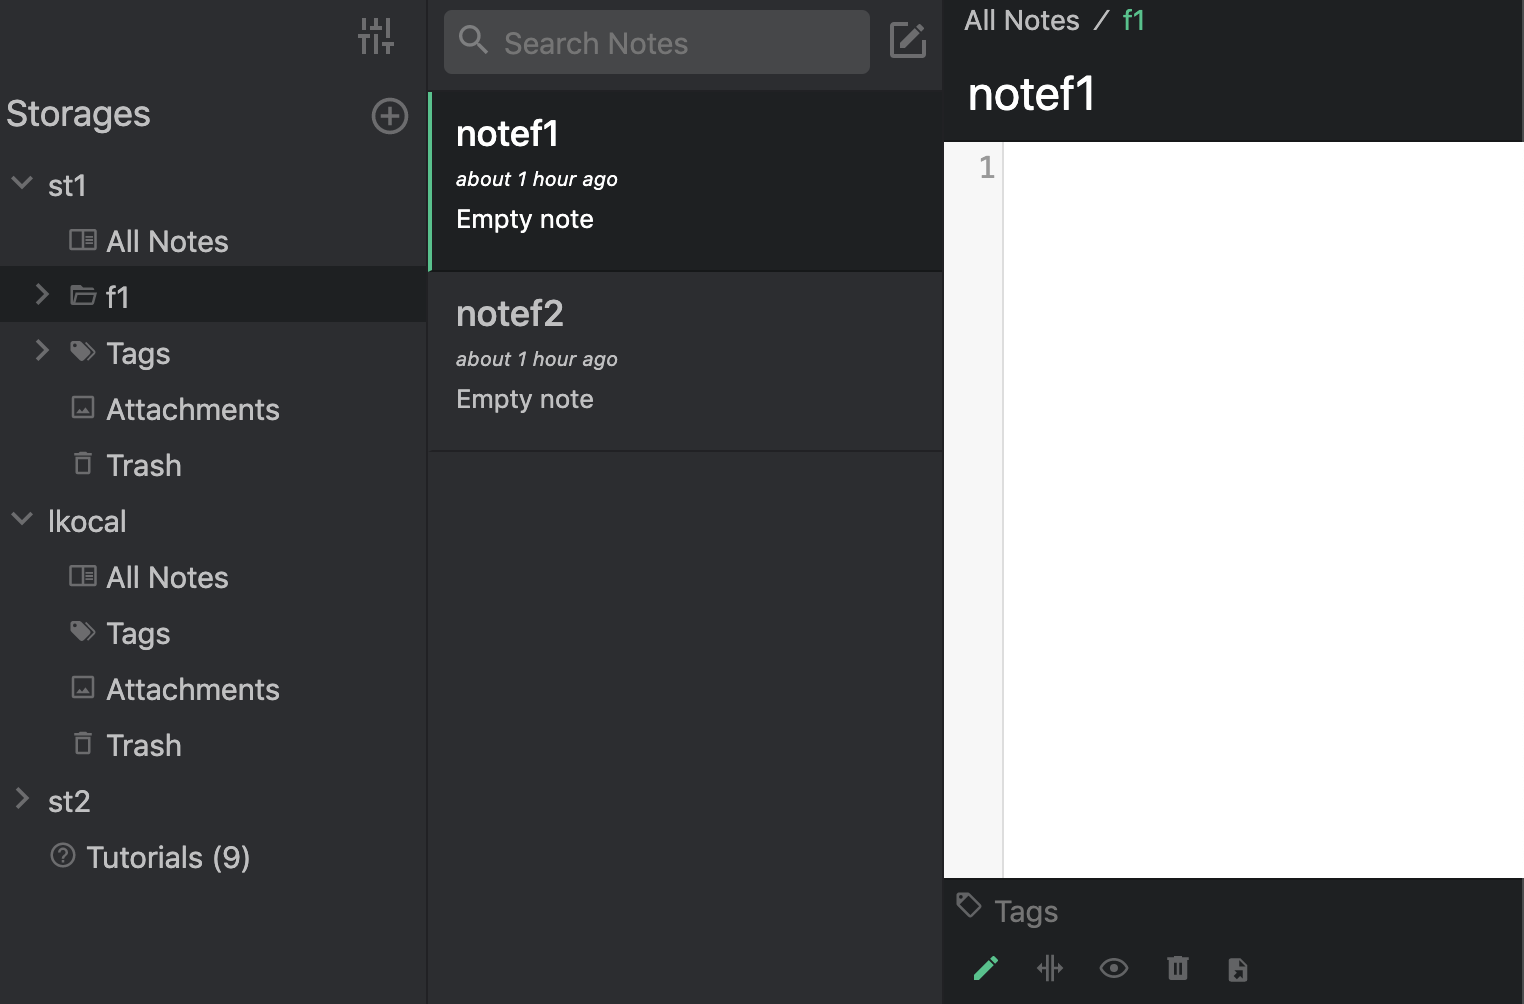The height and width of the screenshot is (1004, 1524).
Task: Expand the st2 storage
Action: pyautogui.click(x=22, y=798)
